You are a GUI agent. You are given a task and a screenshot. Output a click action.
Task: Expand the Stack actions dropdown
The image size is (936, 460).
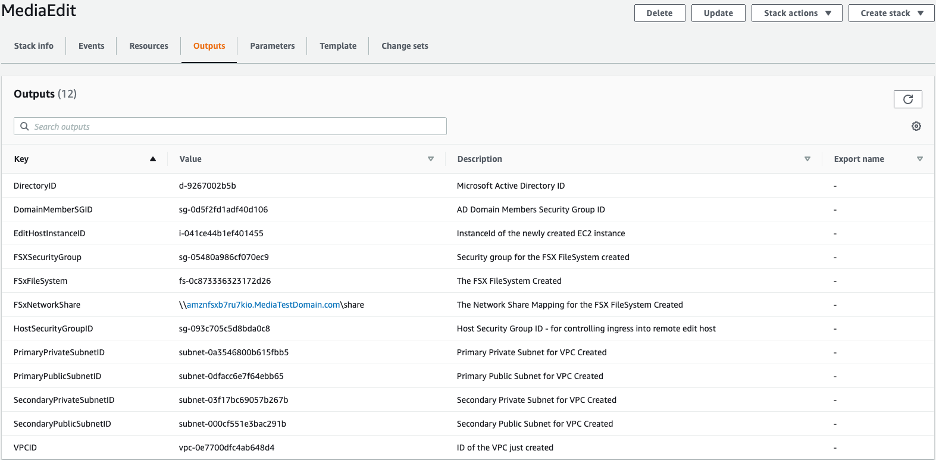796,13
